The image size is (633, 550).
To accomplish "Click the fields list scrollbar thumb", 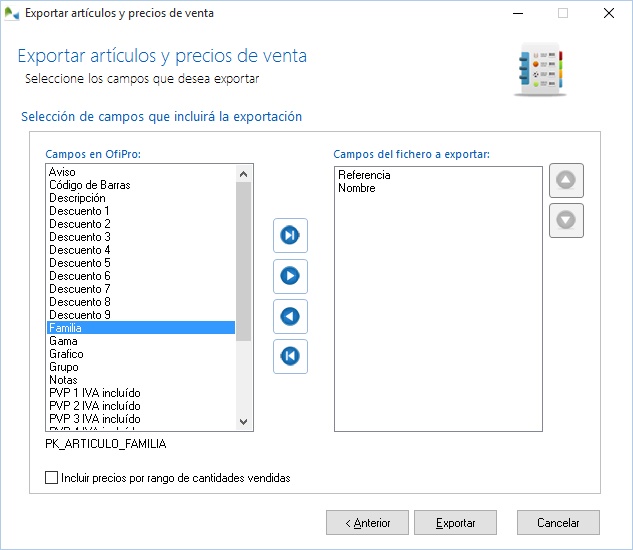I will click(243, 262).
